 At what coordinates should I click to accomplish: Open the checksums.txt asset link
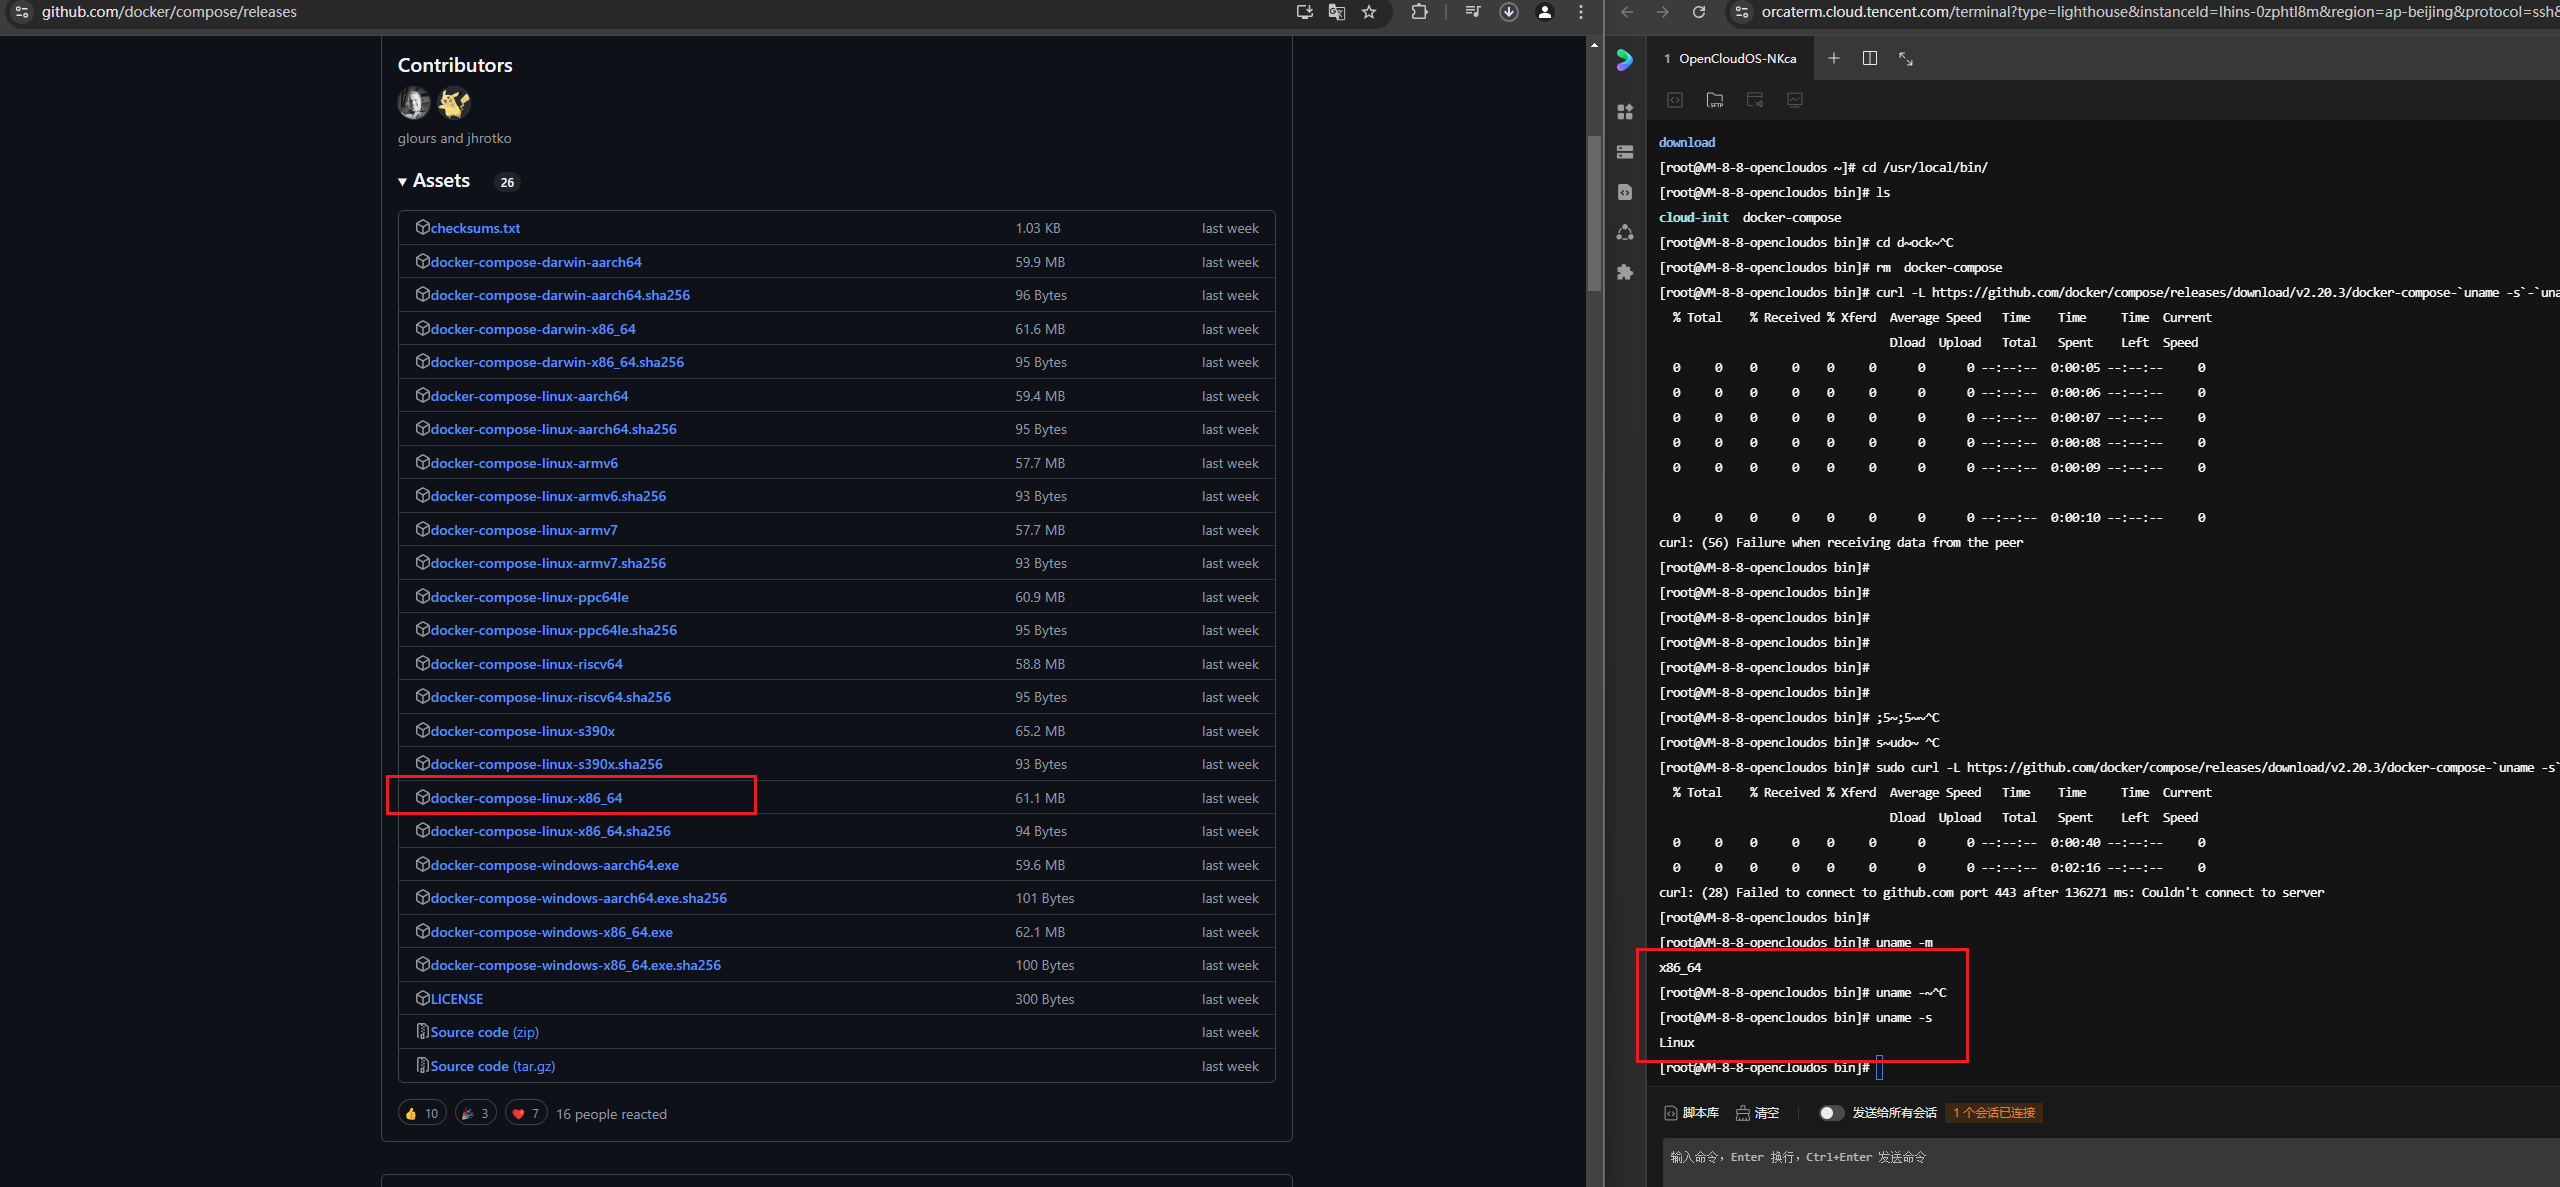click(475, 229)
